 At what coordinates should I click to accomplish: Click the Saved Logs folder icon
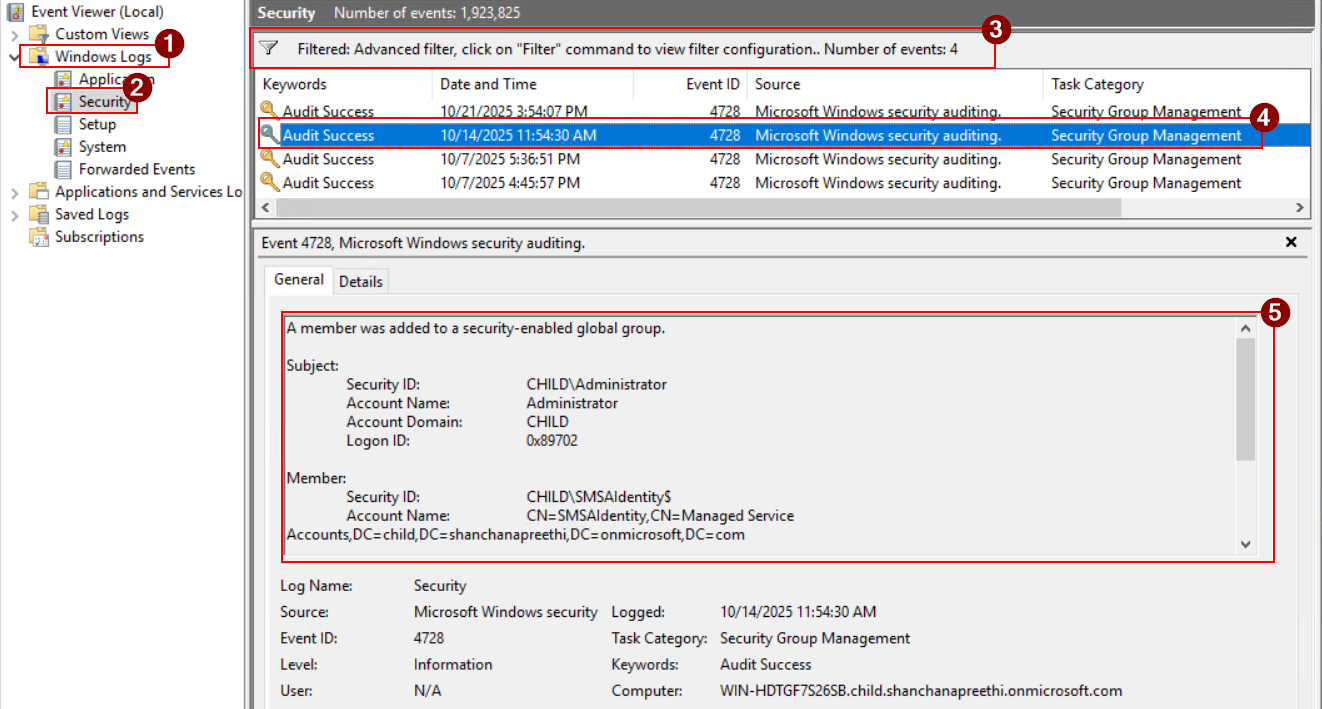[40, 213]
